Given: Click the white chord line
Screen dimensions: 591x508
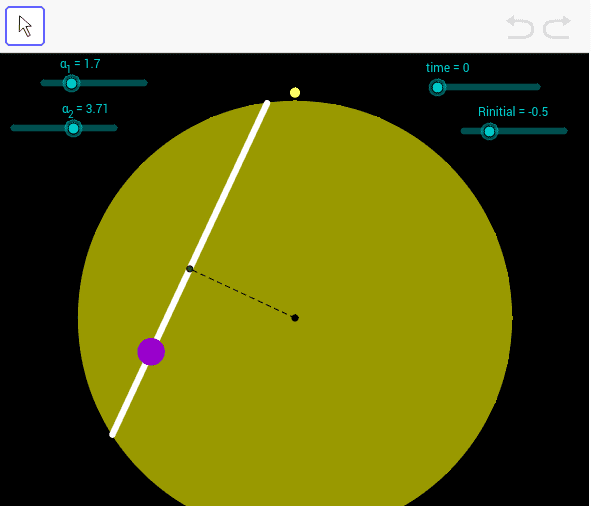Looking at the screenshot, I should click(x=190, y=268).
